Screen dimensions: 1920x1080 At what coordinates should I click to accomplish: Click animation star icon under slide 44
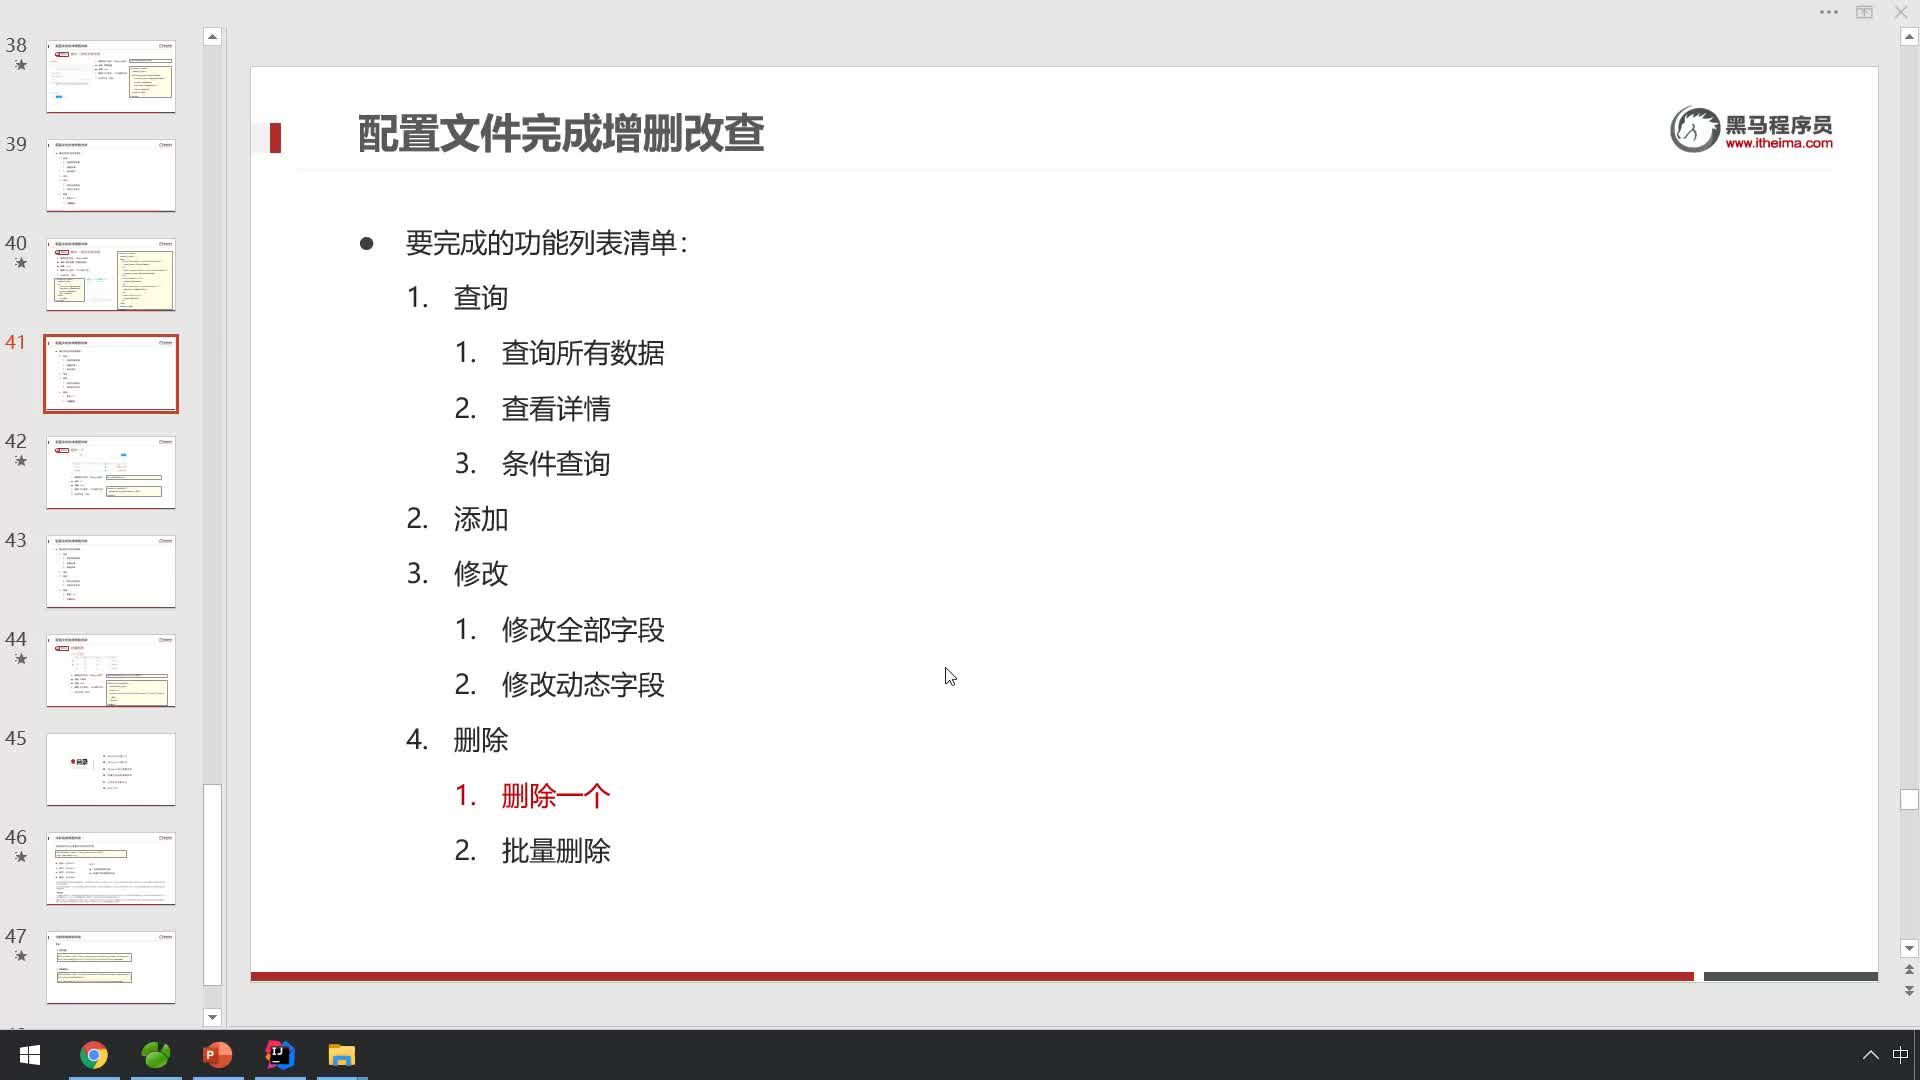(20, 659)
